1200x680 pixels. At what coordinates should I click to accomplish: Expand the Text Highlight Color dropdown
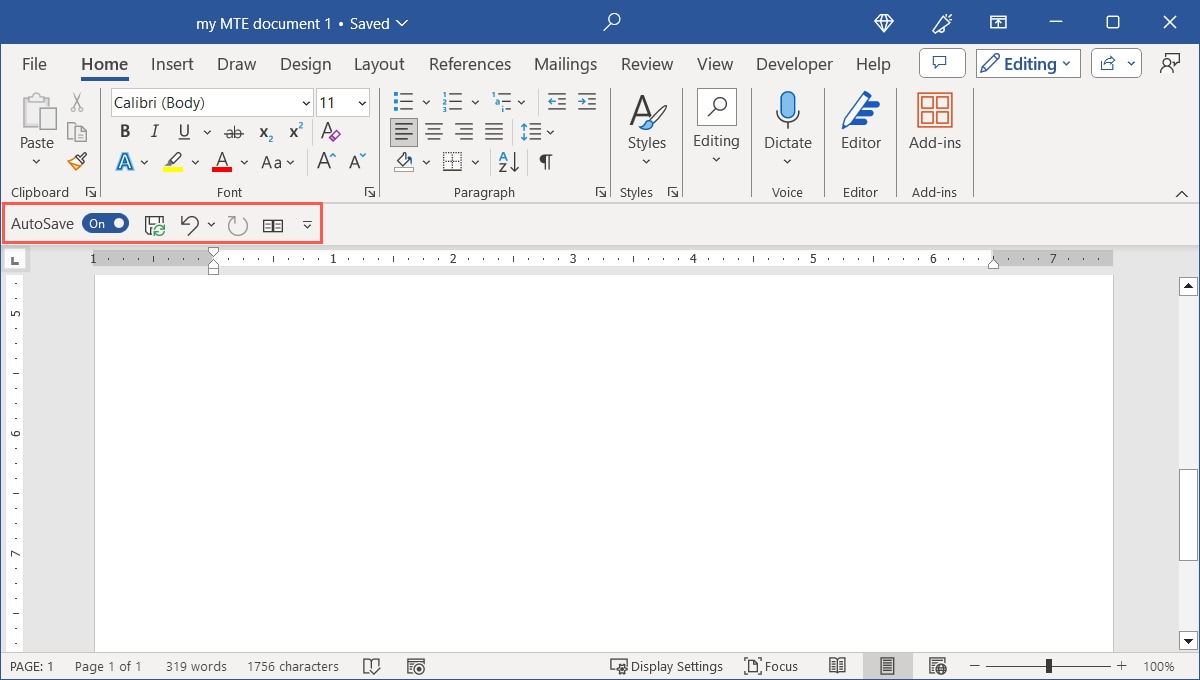click(195, 162)
